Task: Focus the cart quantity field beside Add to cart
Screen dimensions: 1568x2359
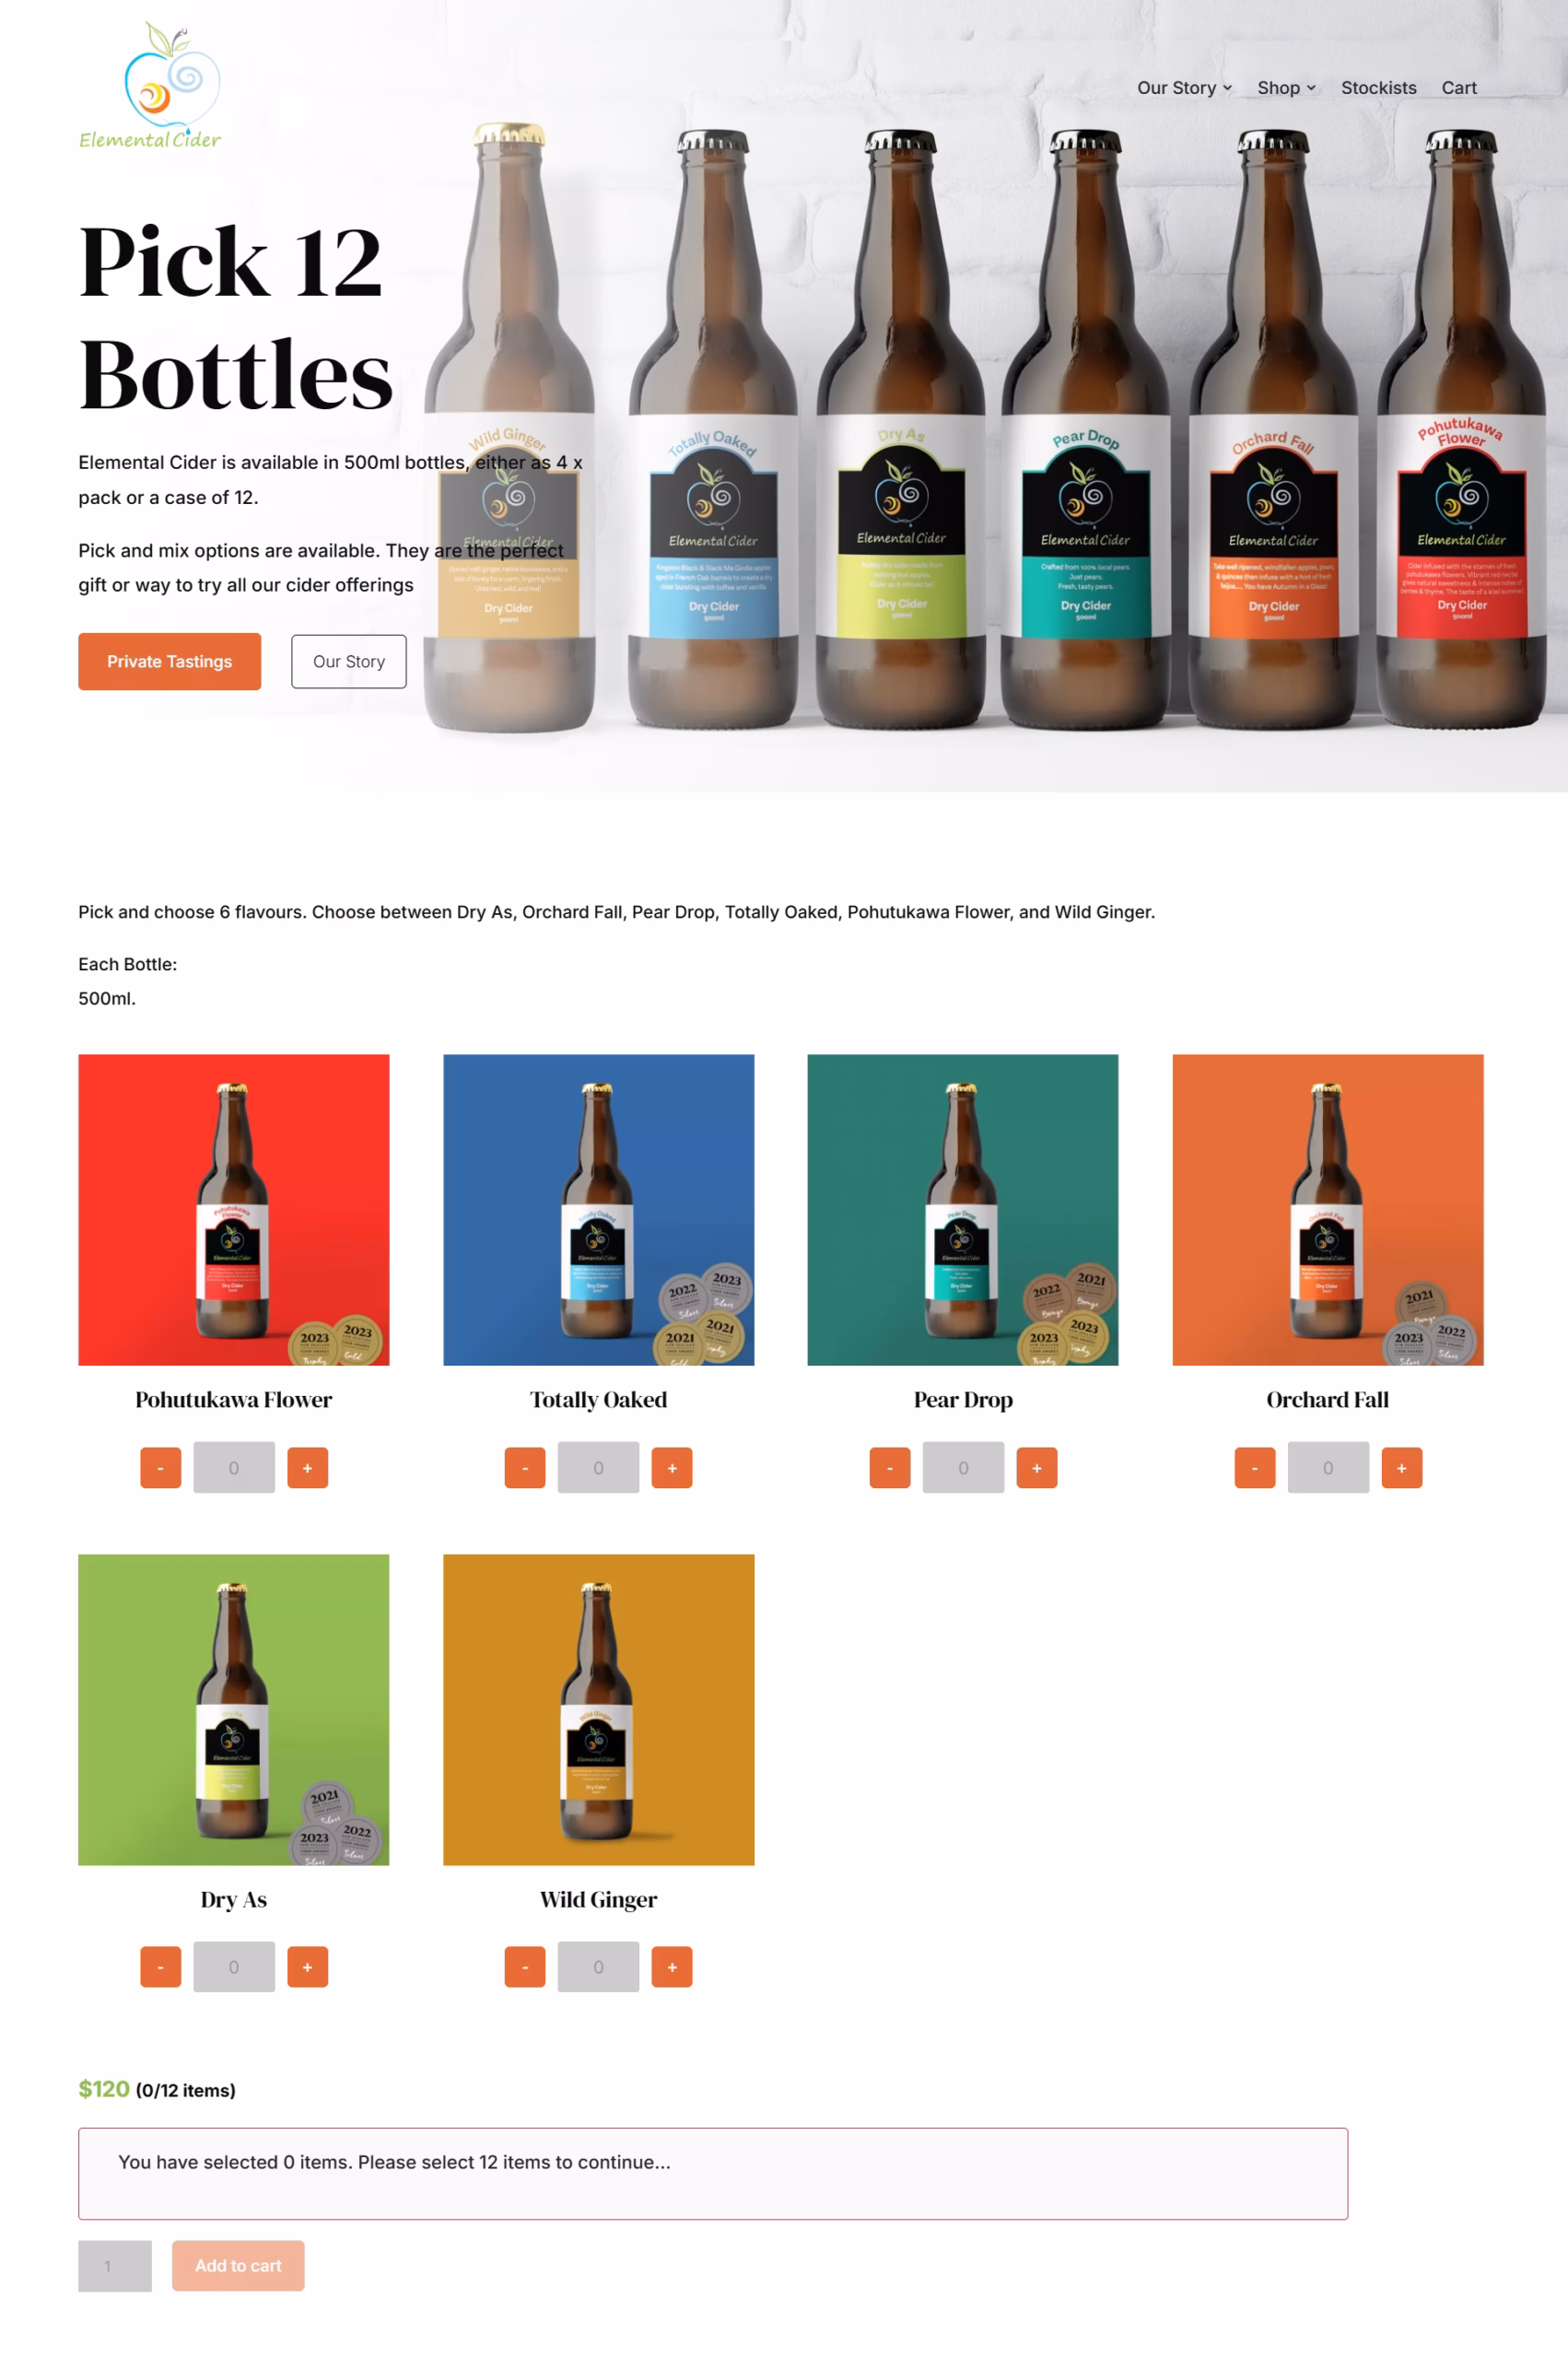Action: [115, 2265]
